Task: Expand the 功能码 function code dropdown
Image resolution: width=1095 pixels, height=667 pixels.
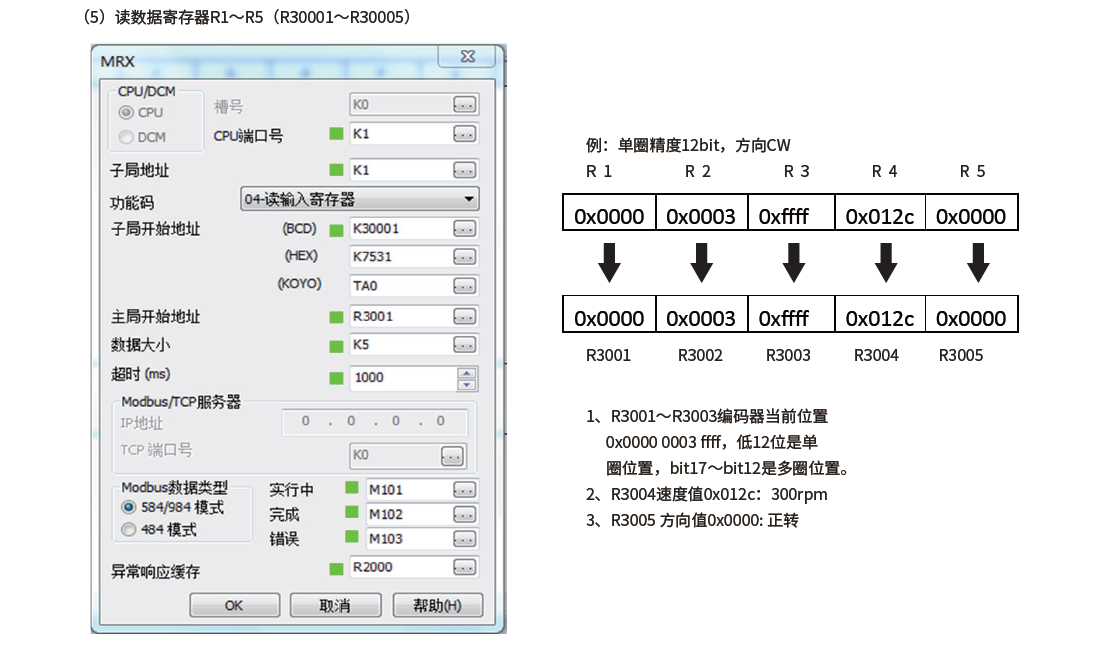Action: [469, 199]
